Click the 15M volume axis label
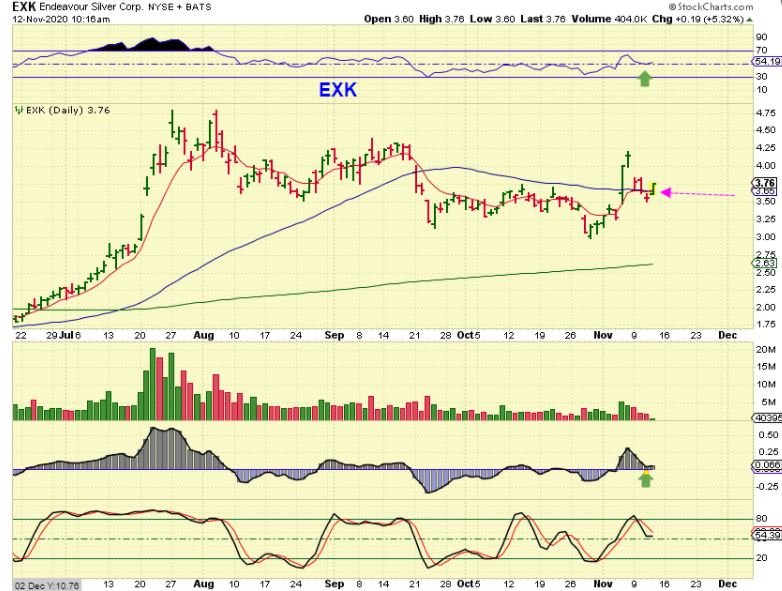 tap(766, 367)
